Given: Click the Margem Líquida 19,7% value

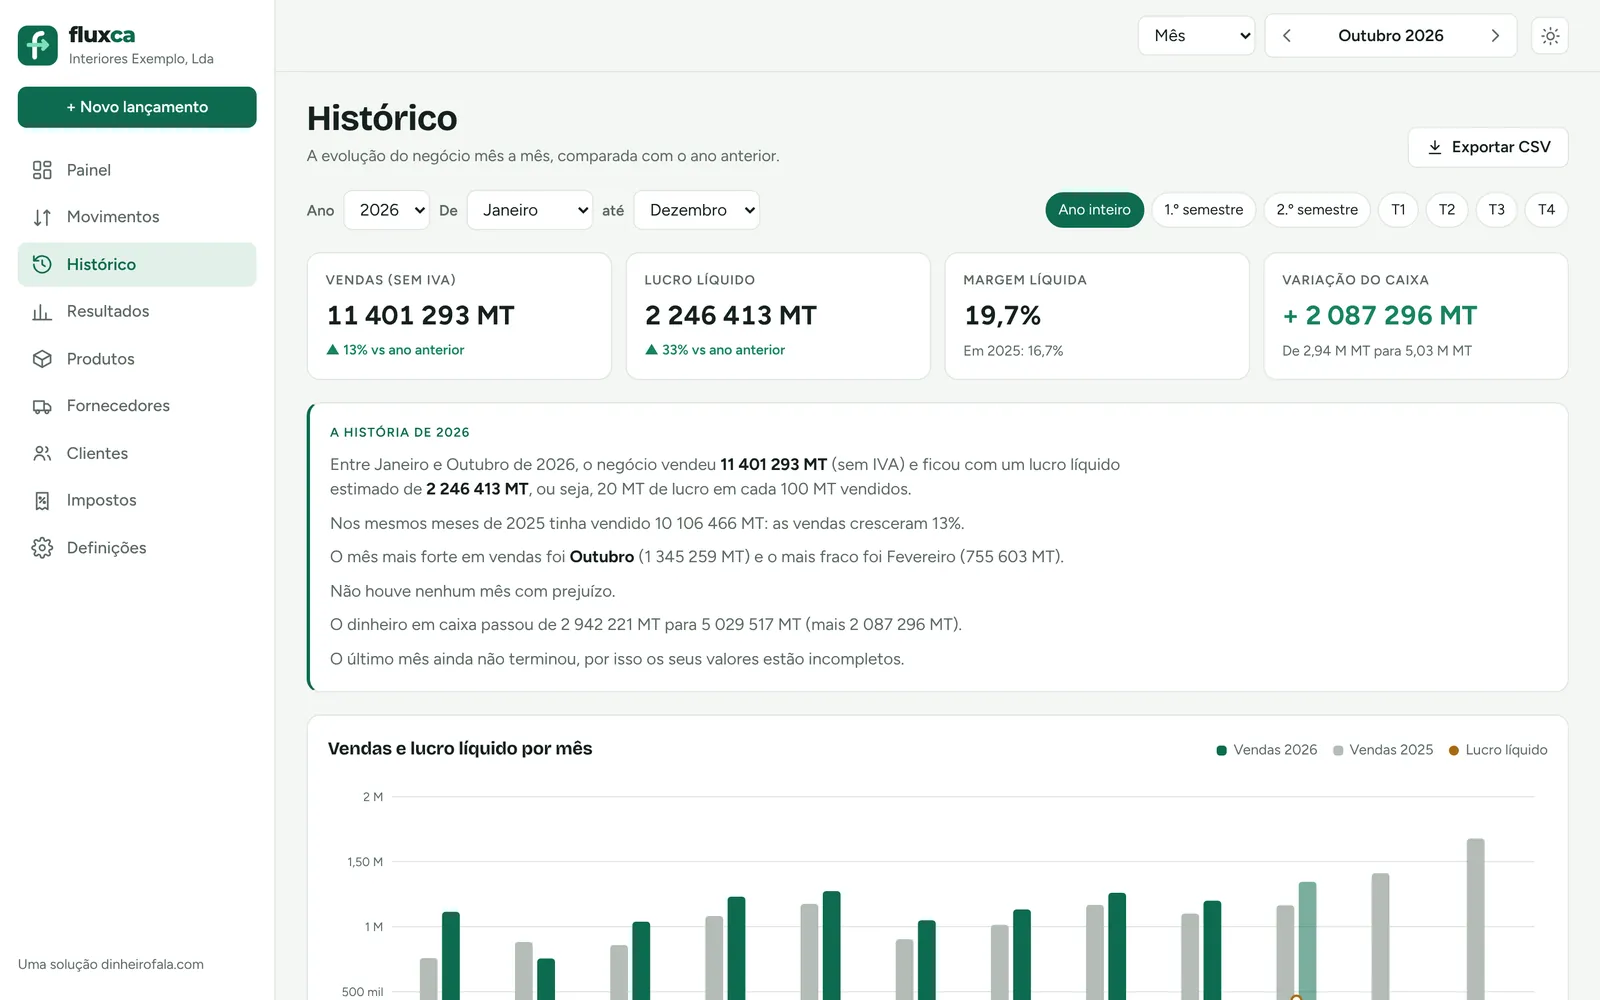Looking at the screenshot, I should [x=1002, y=316].
